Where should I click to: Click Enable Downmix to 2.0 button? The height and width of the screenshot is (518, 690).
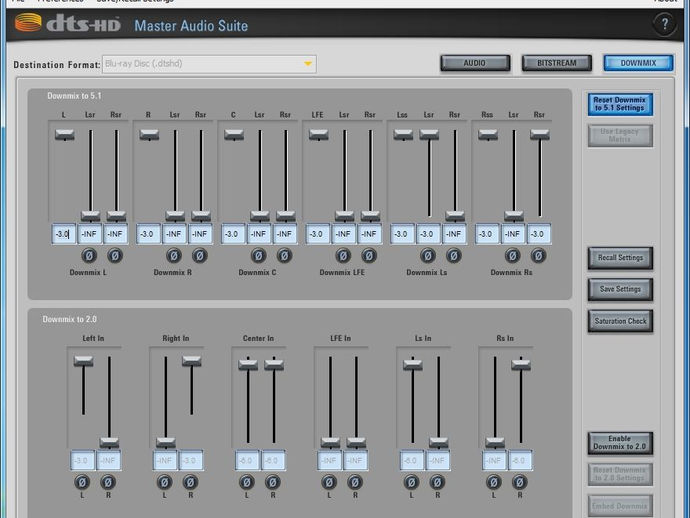620,443
